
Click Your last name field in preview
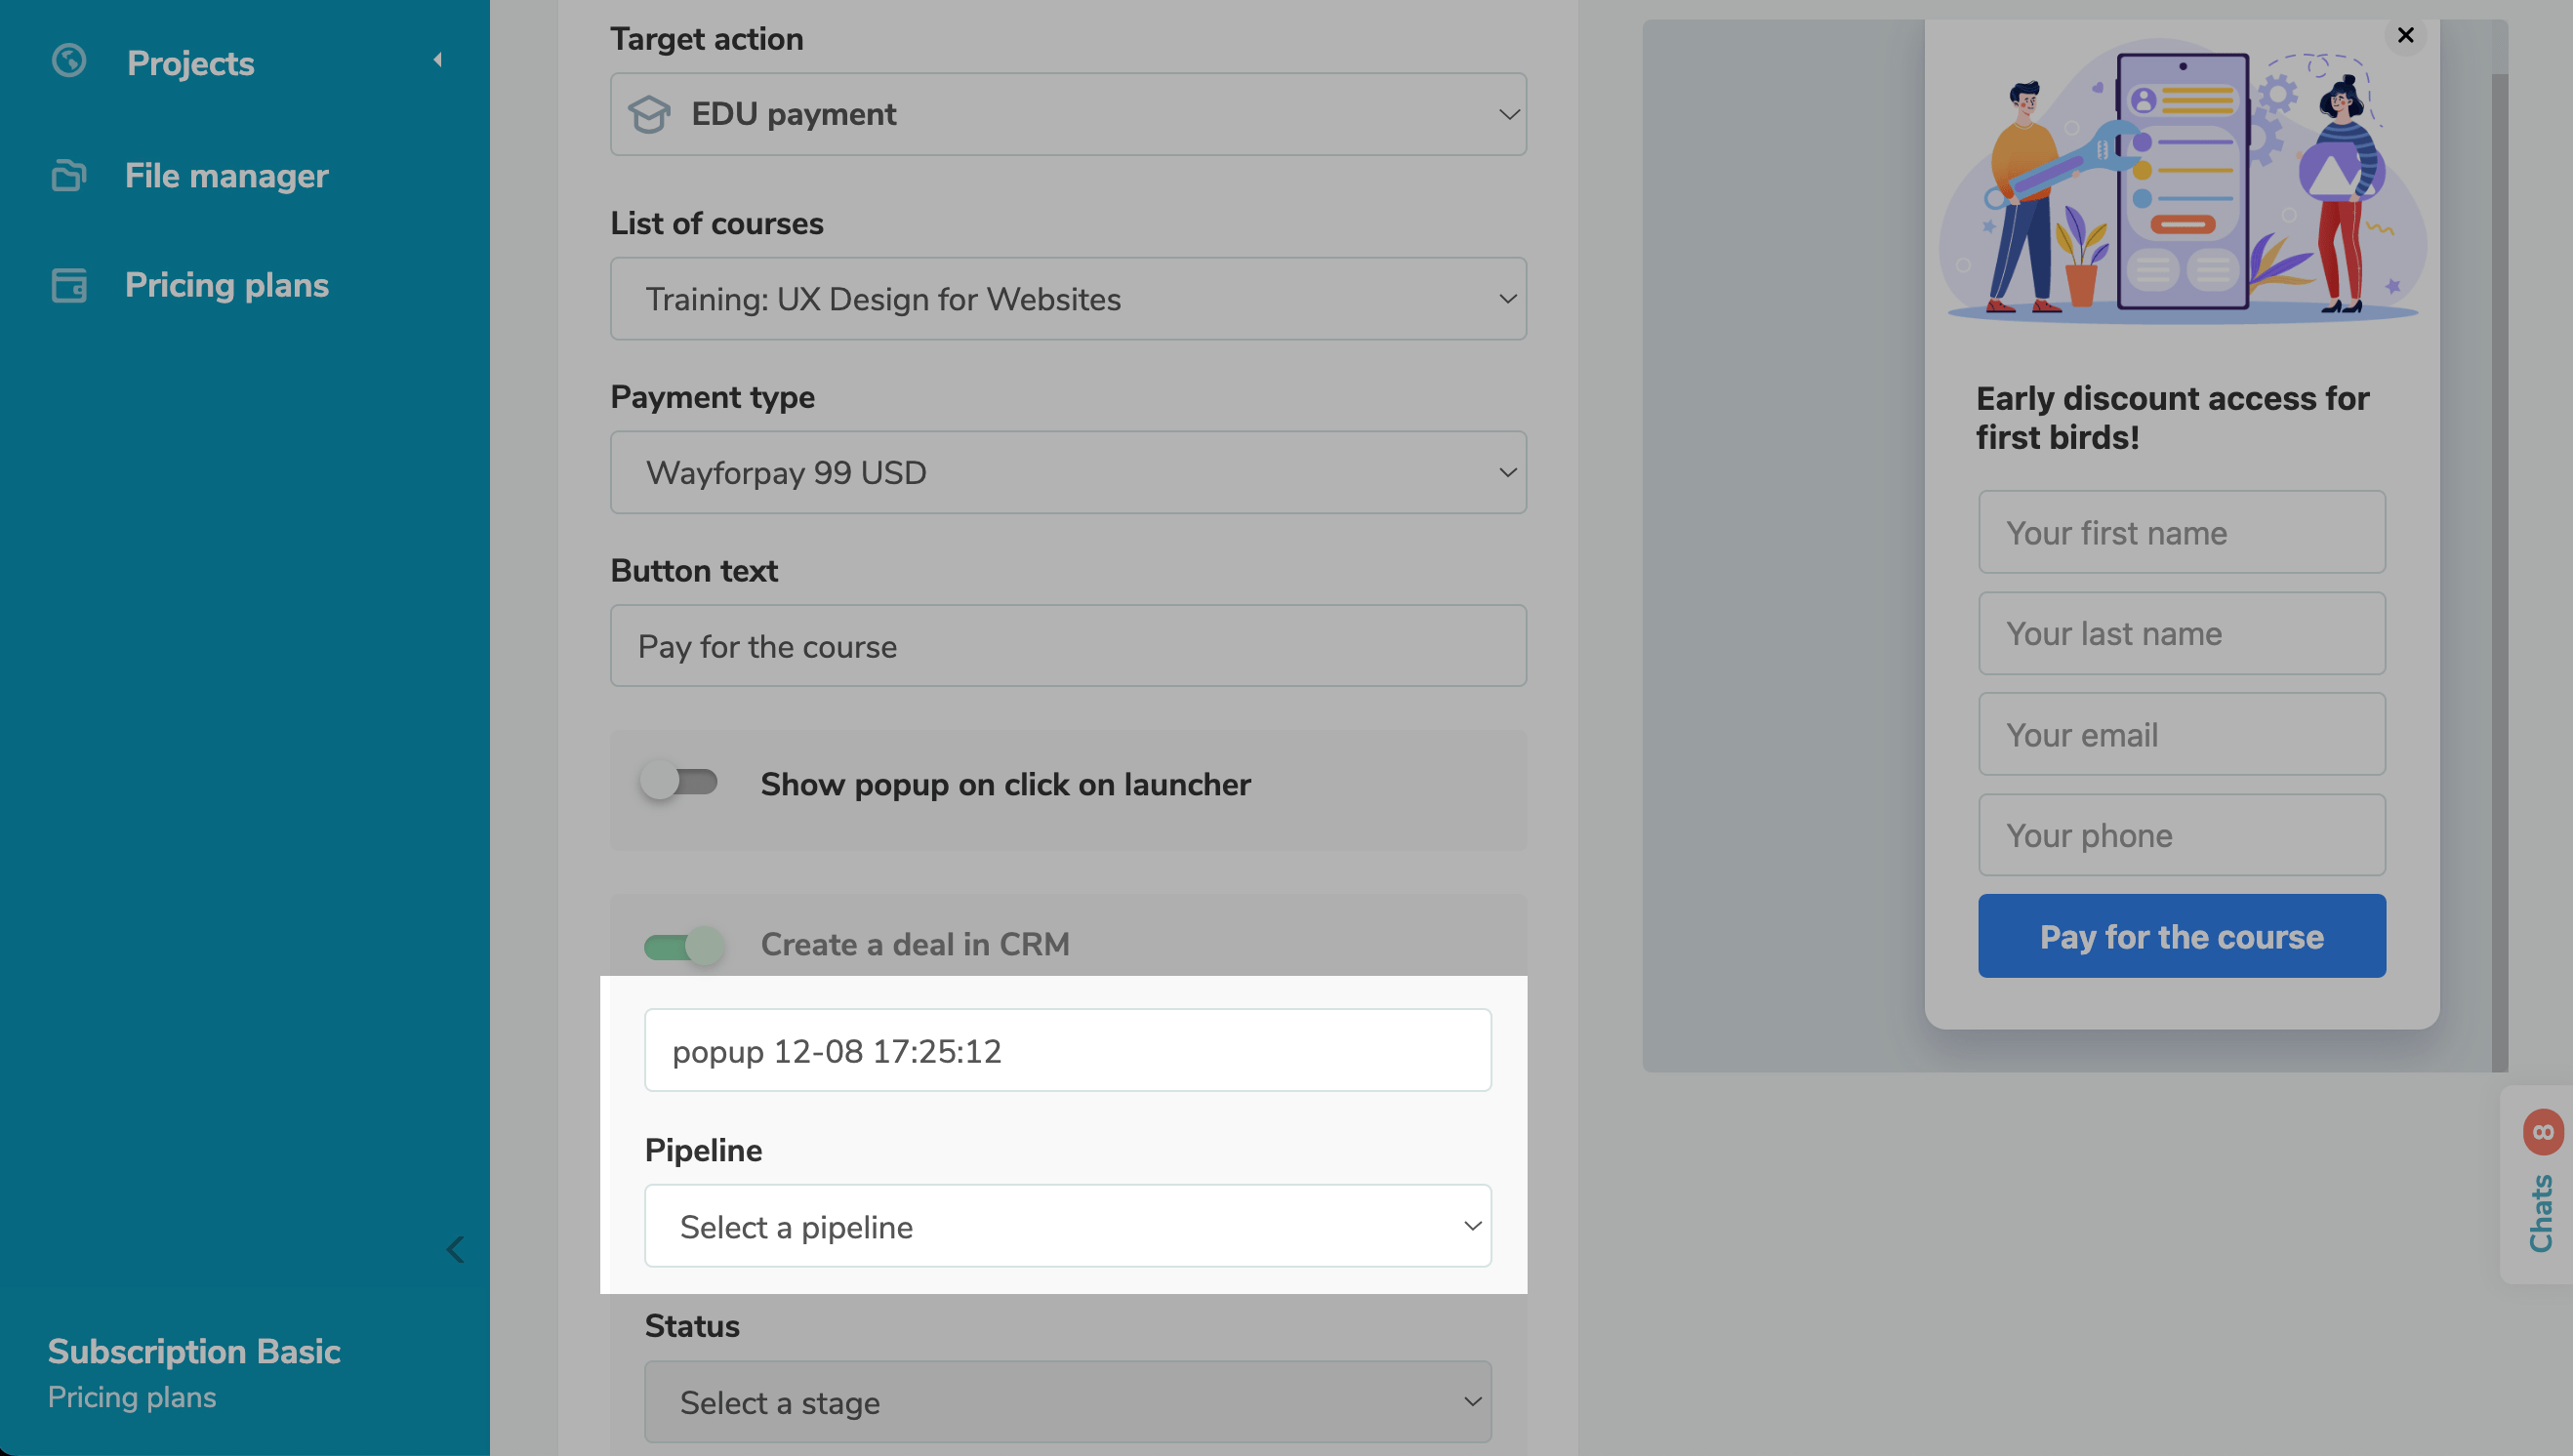point(2181,633)
